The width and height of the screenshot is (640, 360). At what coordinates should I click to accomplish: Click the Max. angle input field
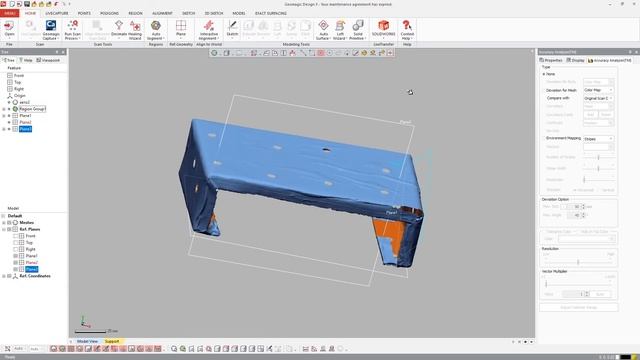[573, 215]
